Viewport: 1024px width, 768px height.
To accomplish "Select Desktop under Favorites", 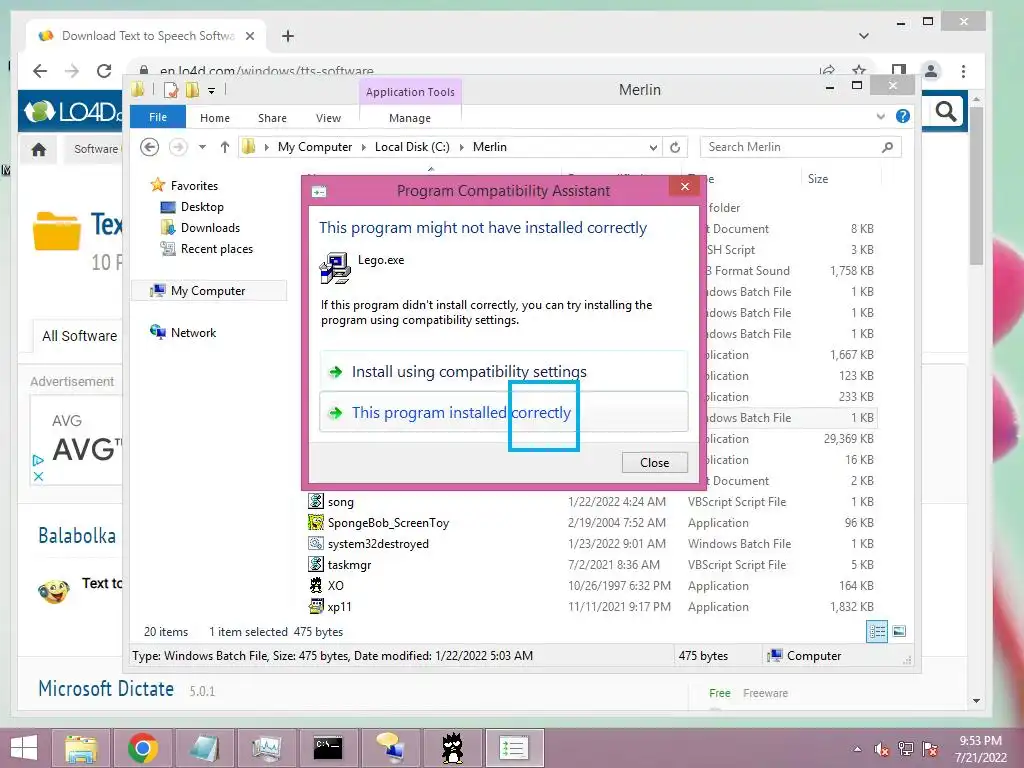I will 202,206.
